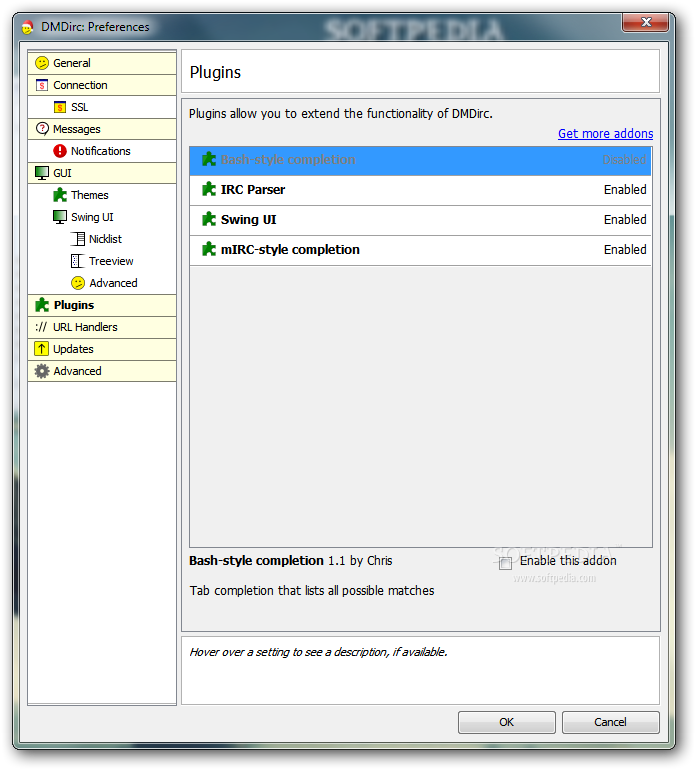Open the Updates category
This screenshot has width=696, height=770.
click(102, 349)
